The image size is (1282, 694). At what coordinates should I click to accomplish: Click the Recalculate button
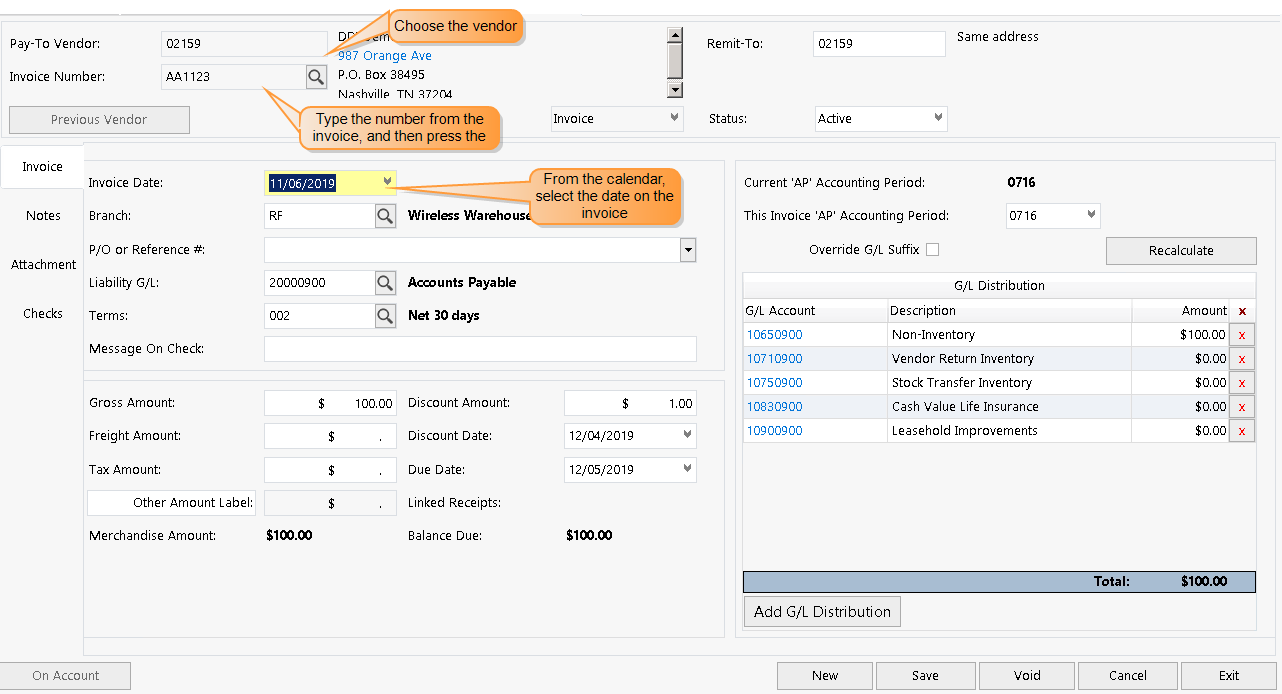point(1180,250)
